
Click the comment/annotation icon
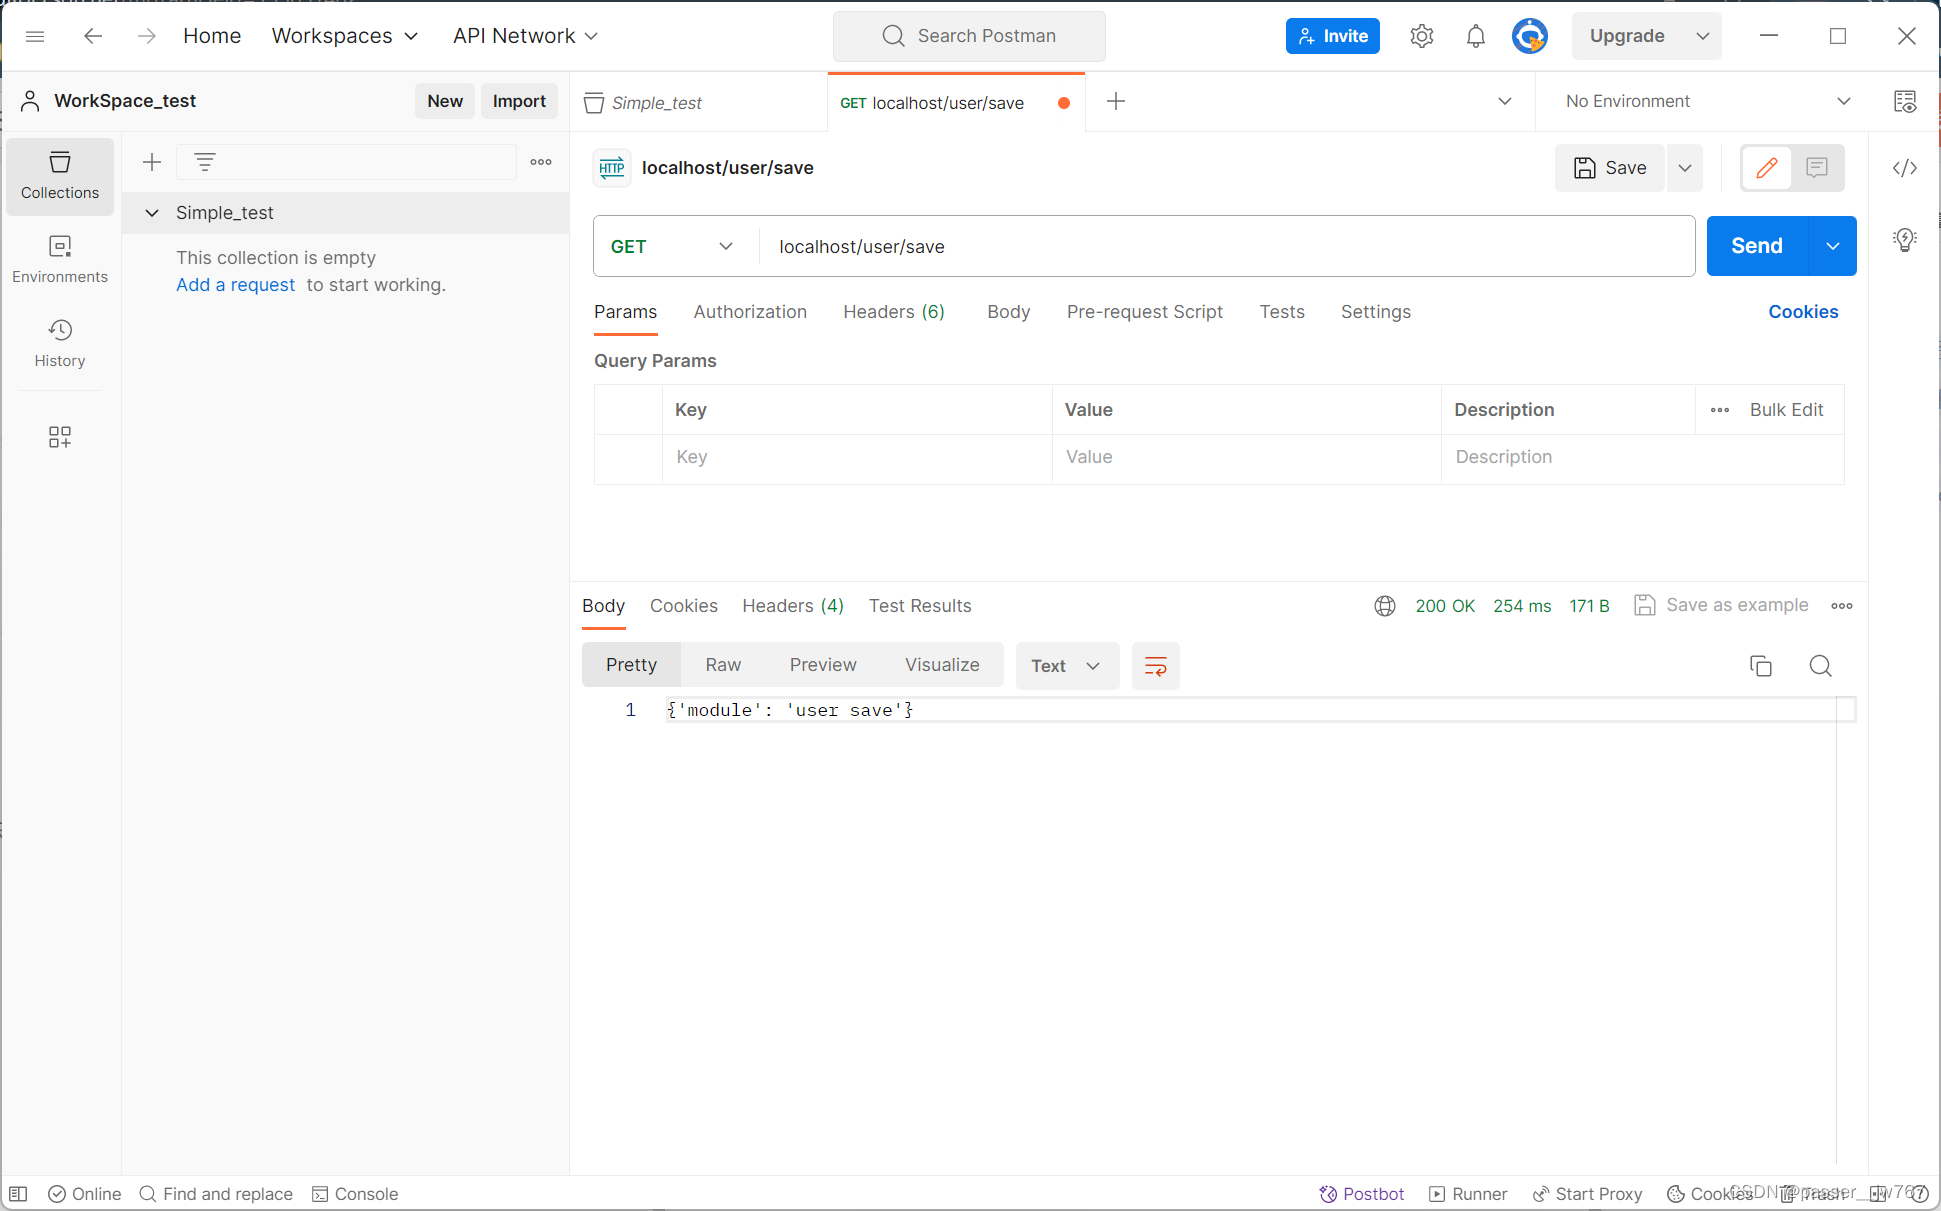click(1817, 166)
